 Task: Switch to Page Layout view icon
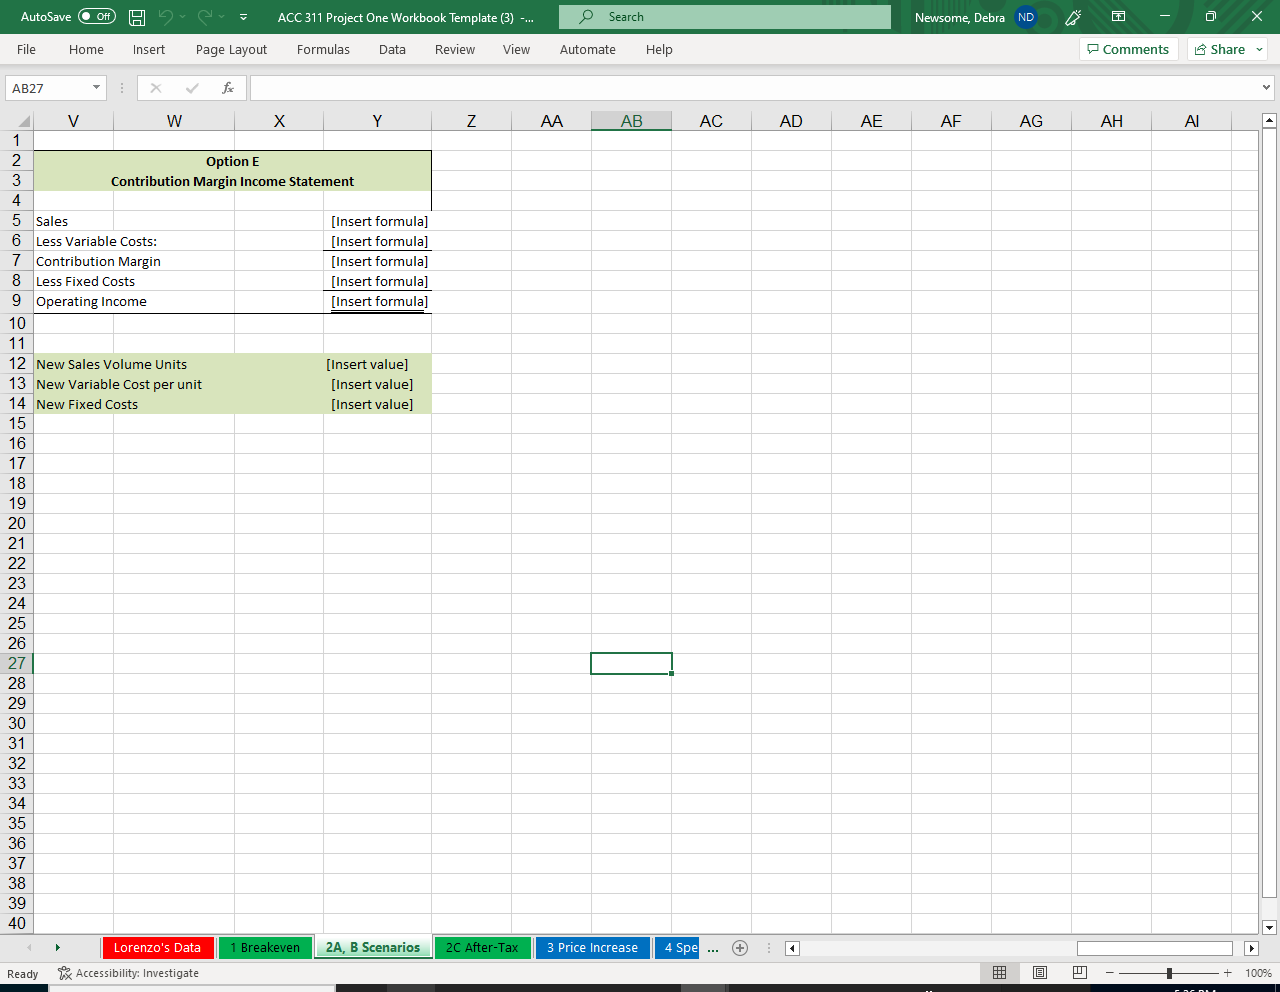tap(1039, 973)
